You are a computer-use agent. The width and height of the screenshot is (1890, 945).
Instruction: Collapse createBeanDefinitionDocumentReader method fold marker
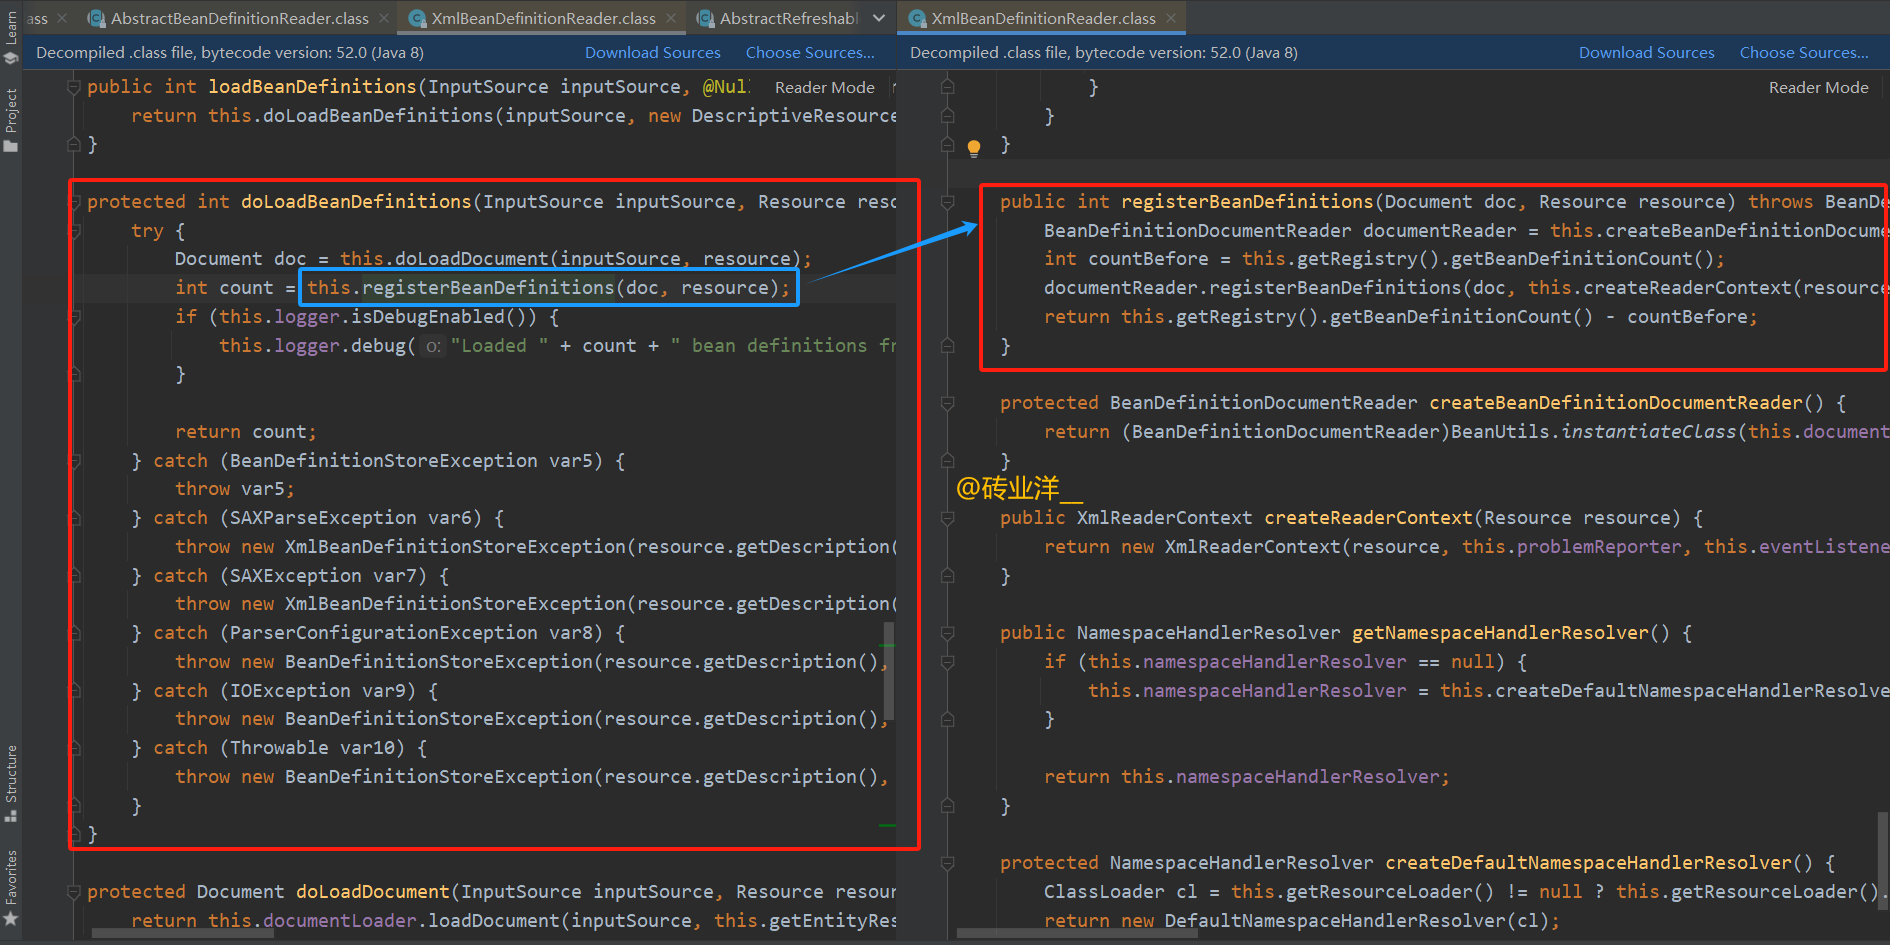pos(947,403)
